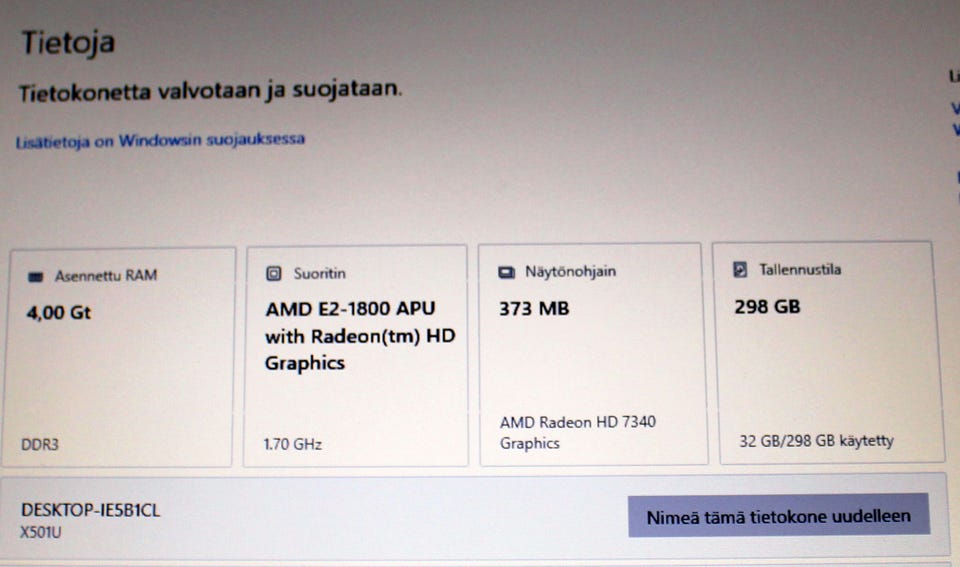Click the DDR3 memory type label
Viewport: 960px width, 567px height.
(x=40, y=444)
